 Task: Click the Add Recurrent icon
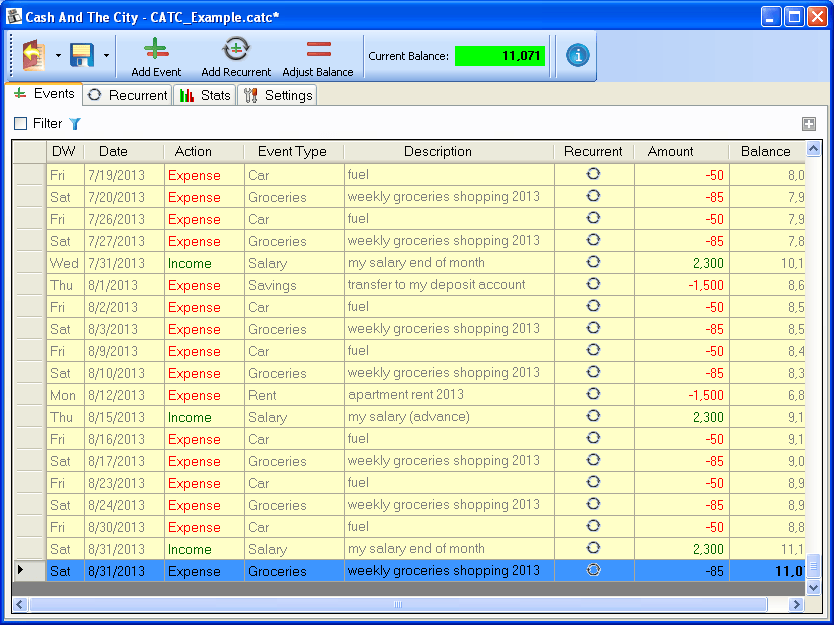coord(236,50)
